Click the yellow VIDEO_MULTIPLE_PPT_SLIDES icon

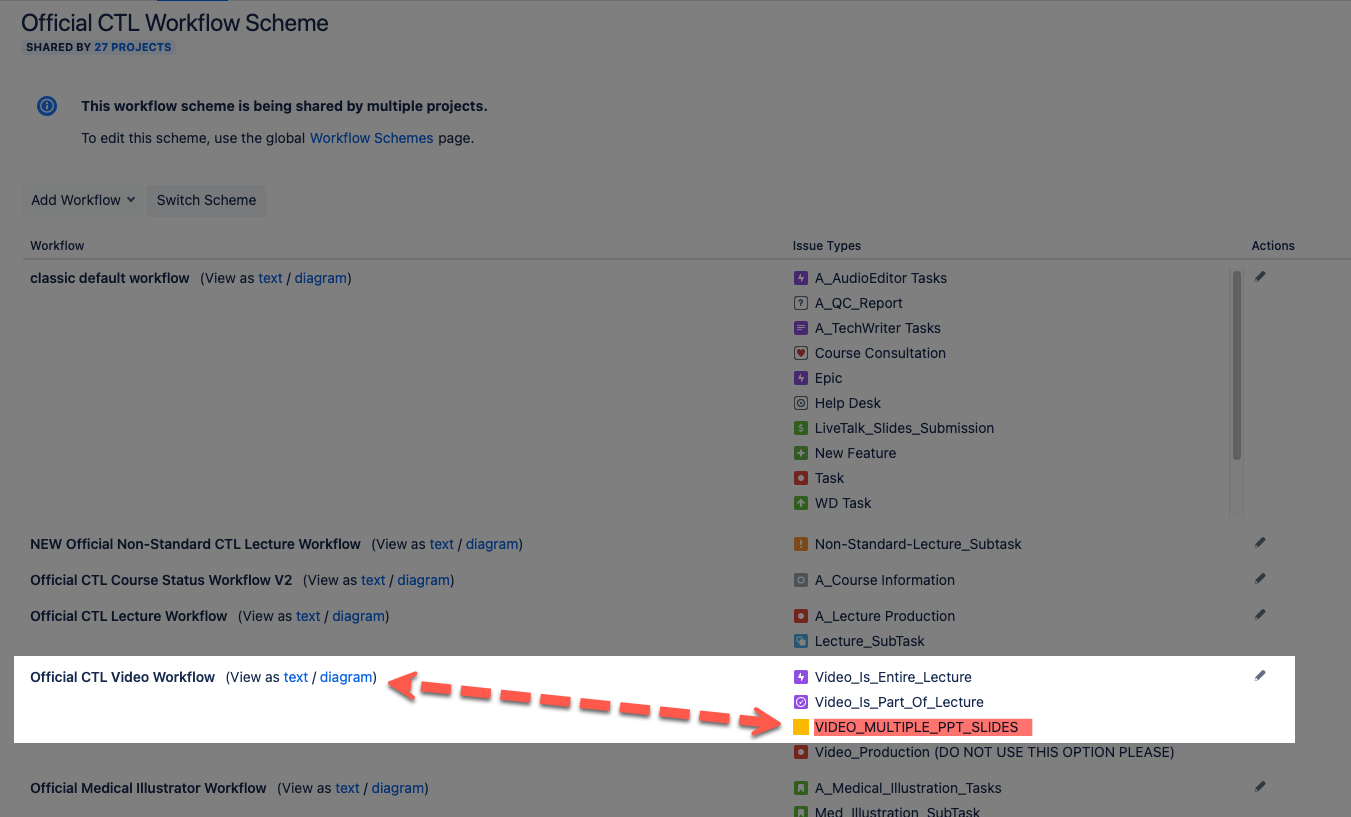[x=800, y=727]
